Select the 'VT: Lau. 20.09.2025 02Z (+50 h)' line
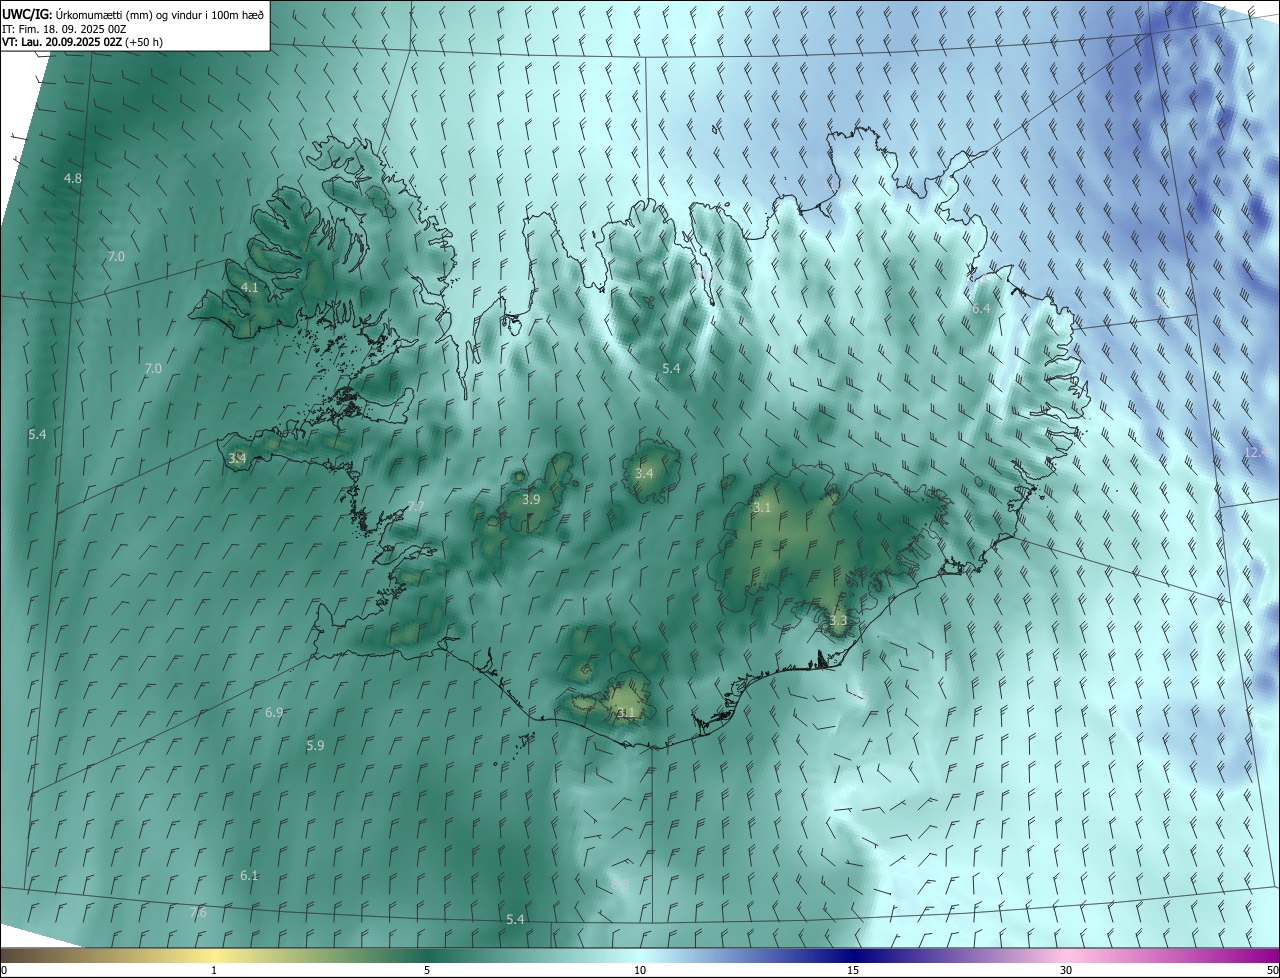Screen dimensions: 1280x978 tap(83, 42)
